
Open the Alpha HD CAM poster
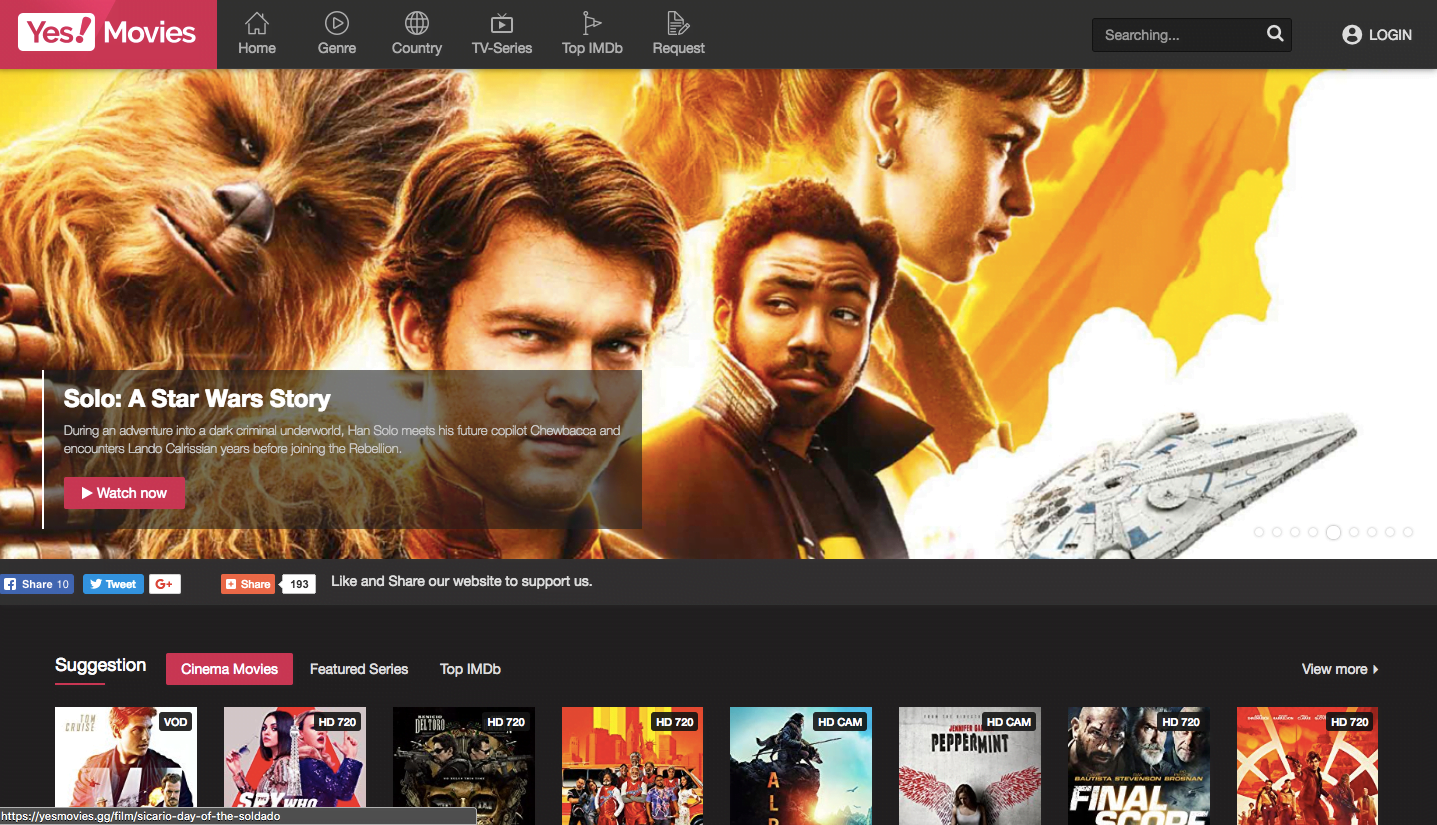click(801, 766)
